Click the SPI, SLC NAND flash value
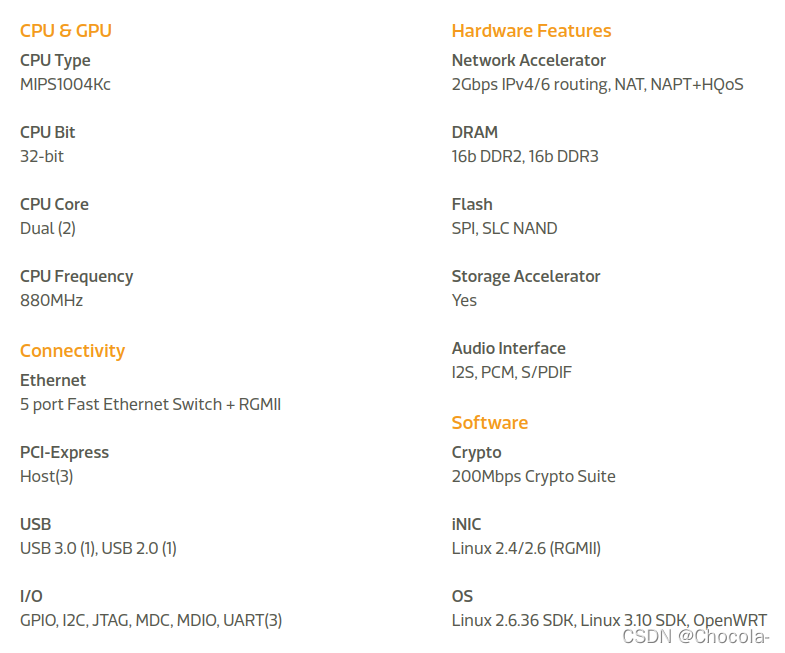 click(x=504, y=228)
